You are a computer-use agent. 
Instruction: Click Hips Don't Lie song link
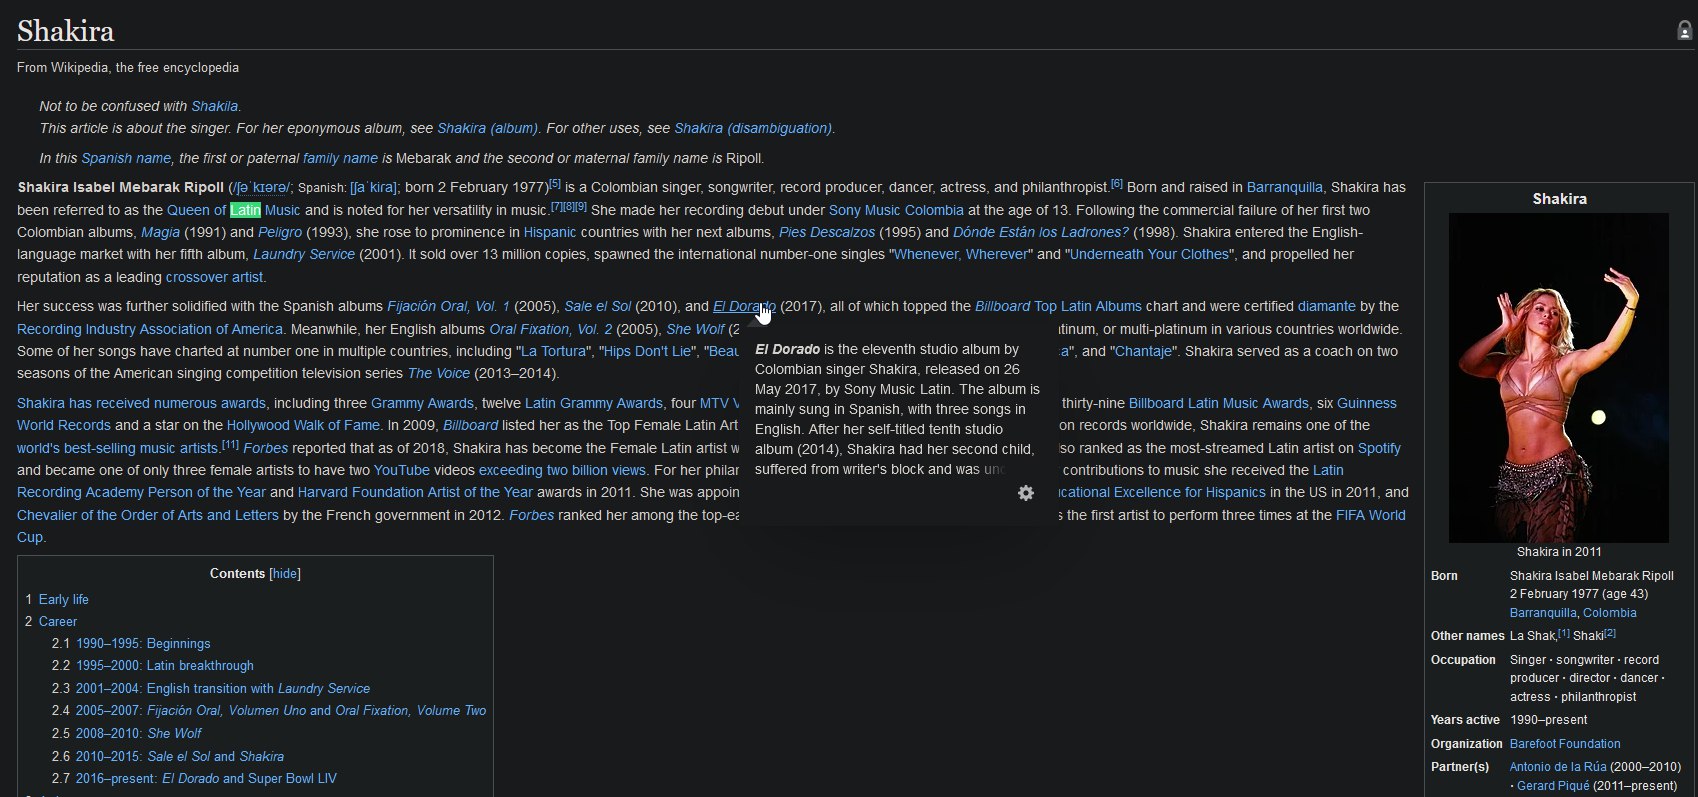pos(647,351)
